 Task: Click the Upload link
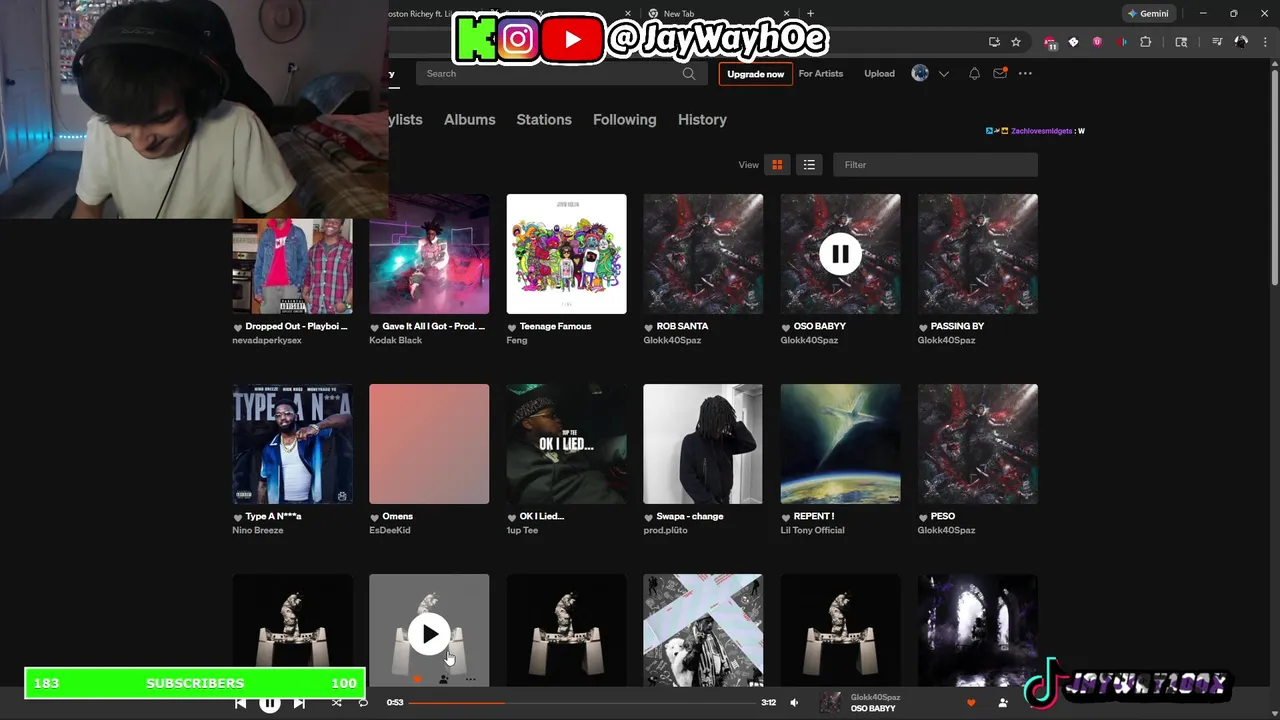click(880, 73)
